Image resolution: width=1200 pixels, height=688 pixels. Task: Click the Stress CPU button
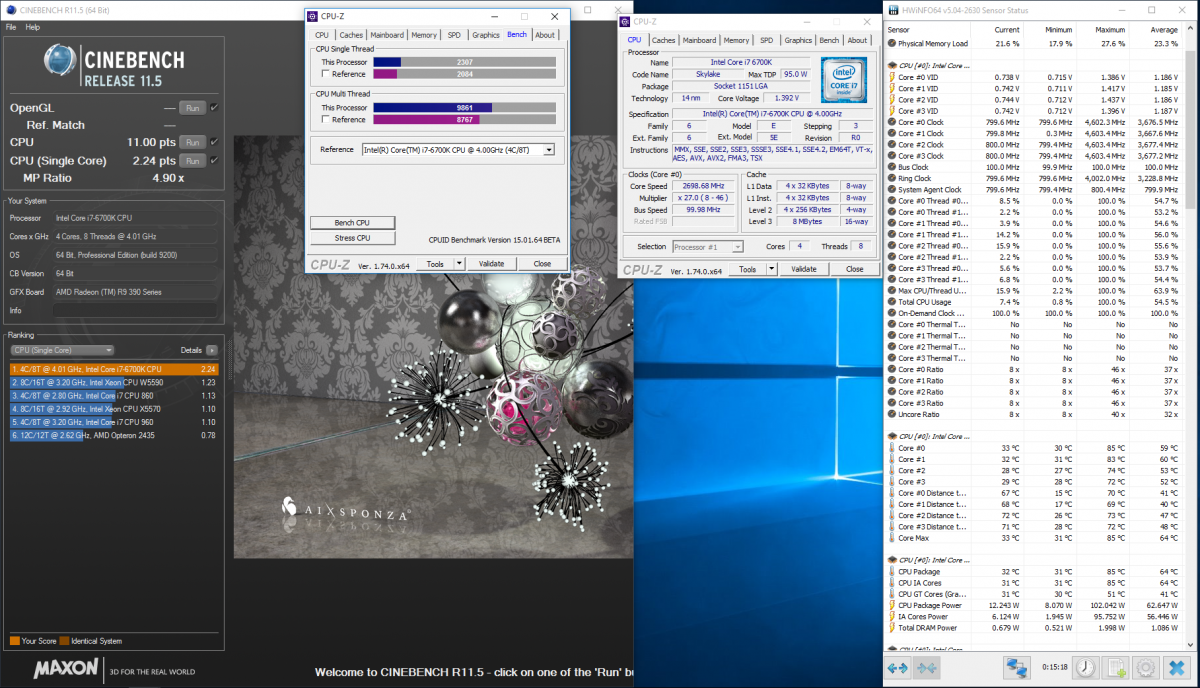pos(353,238)
